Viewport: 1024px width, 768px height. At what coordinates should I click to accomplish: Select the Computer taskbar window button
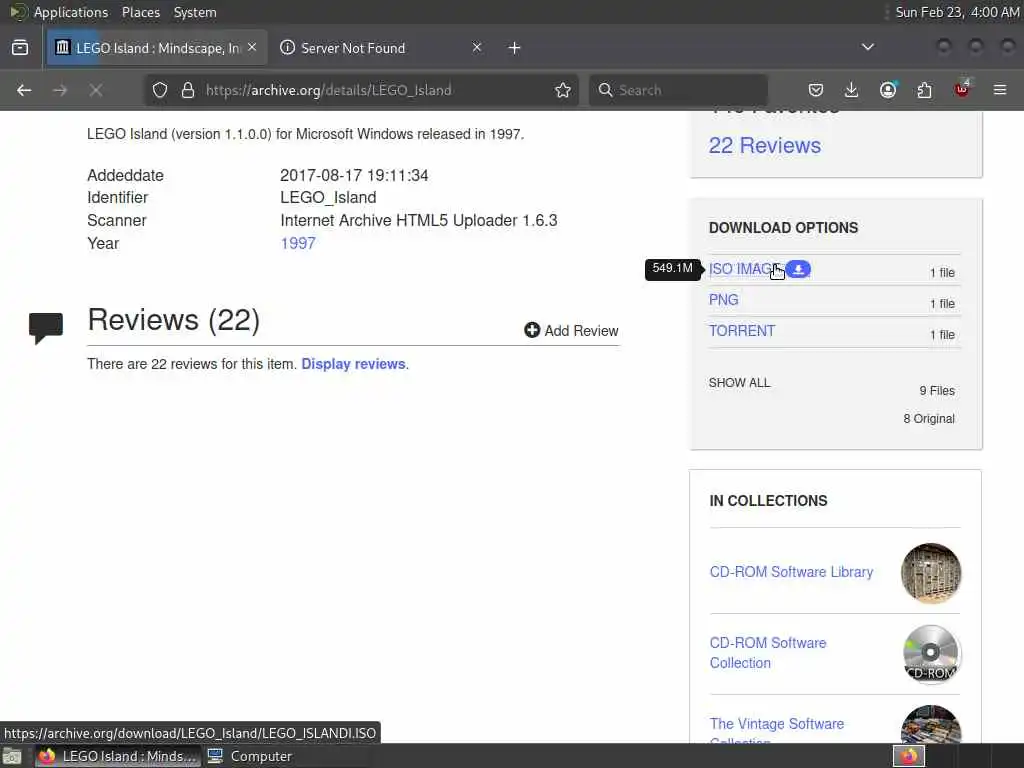[x=249, y=756]
